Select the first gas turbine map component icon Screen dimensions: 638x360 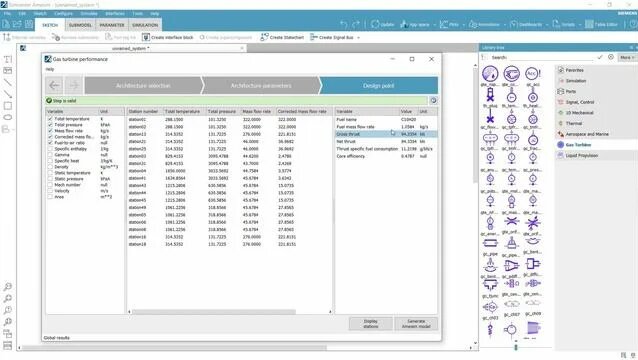pyautogui.click(x=490, y=74)
